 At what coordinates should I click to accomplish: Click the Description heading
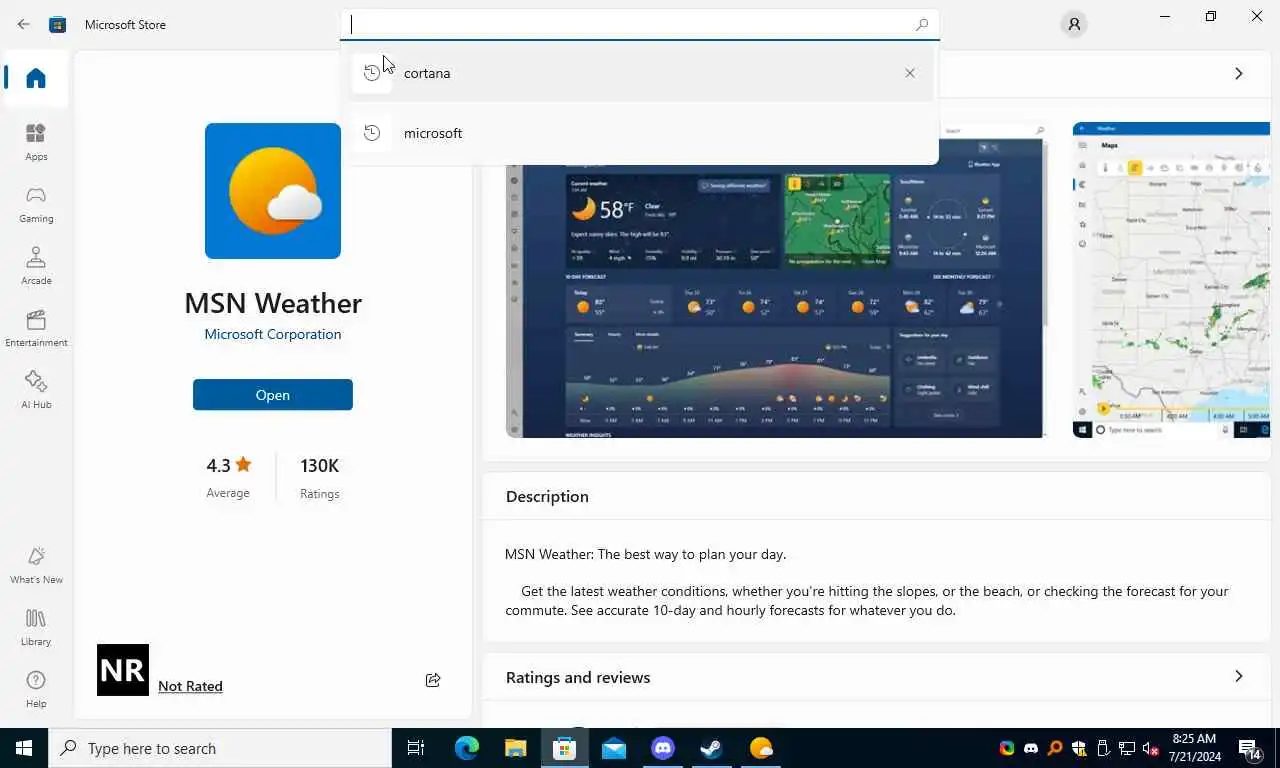[x=547, y=496]
